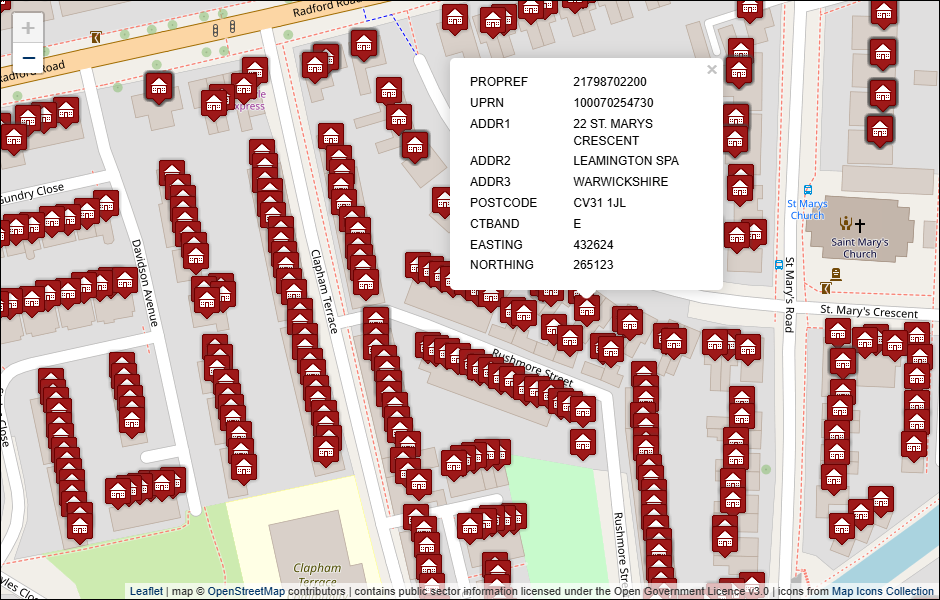Viewport: 940px width, 600px height.
Task: Click the Rushmore Street label
Action: (x=532, y=367)
